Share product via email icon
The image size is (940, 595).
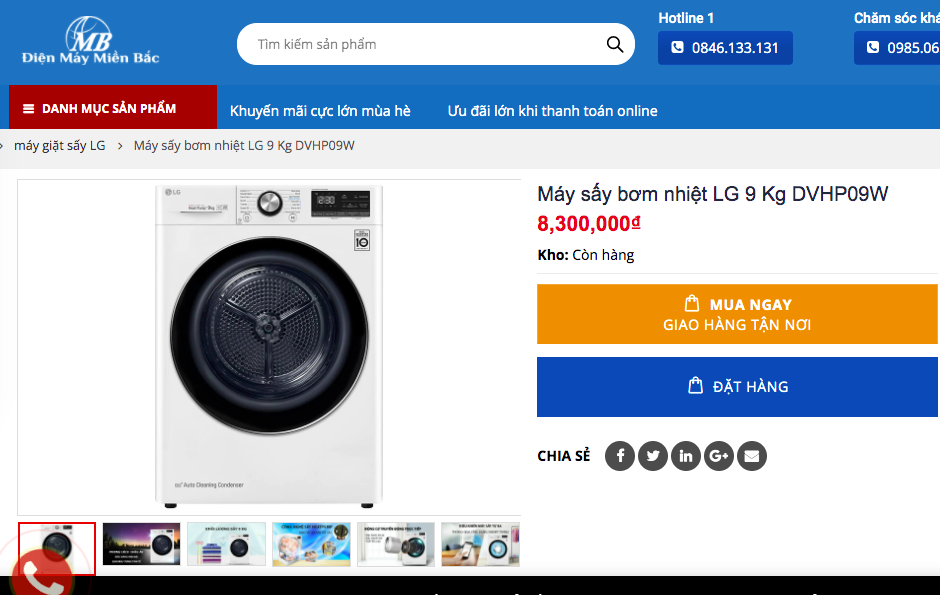tap(752, 456)
